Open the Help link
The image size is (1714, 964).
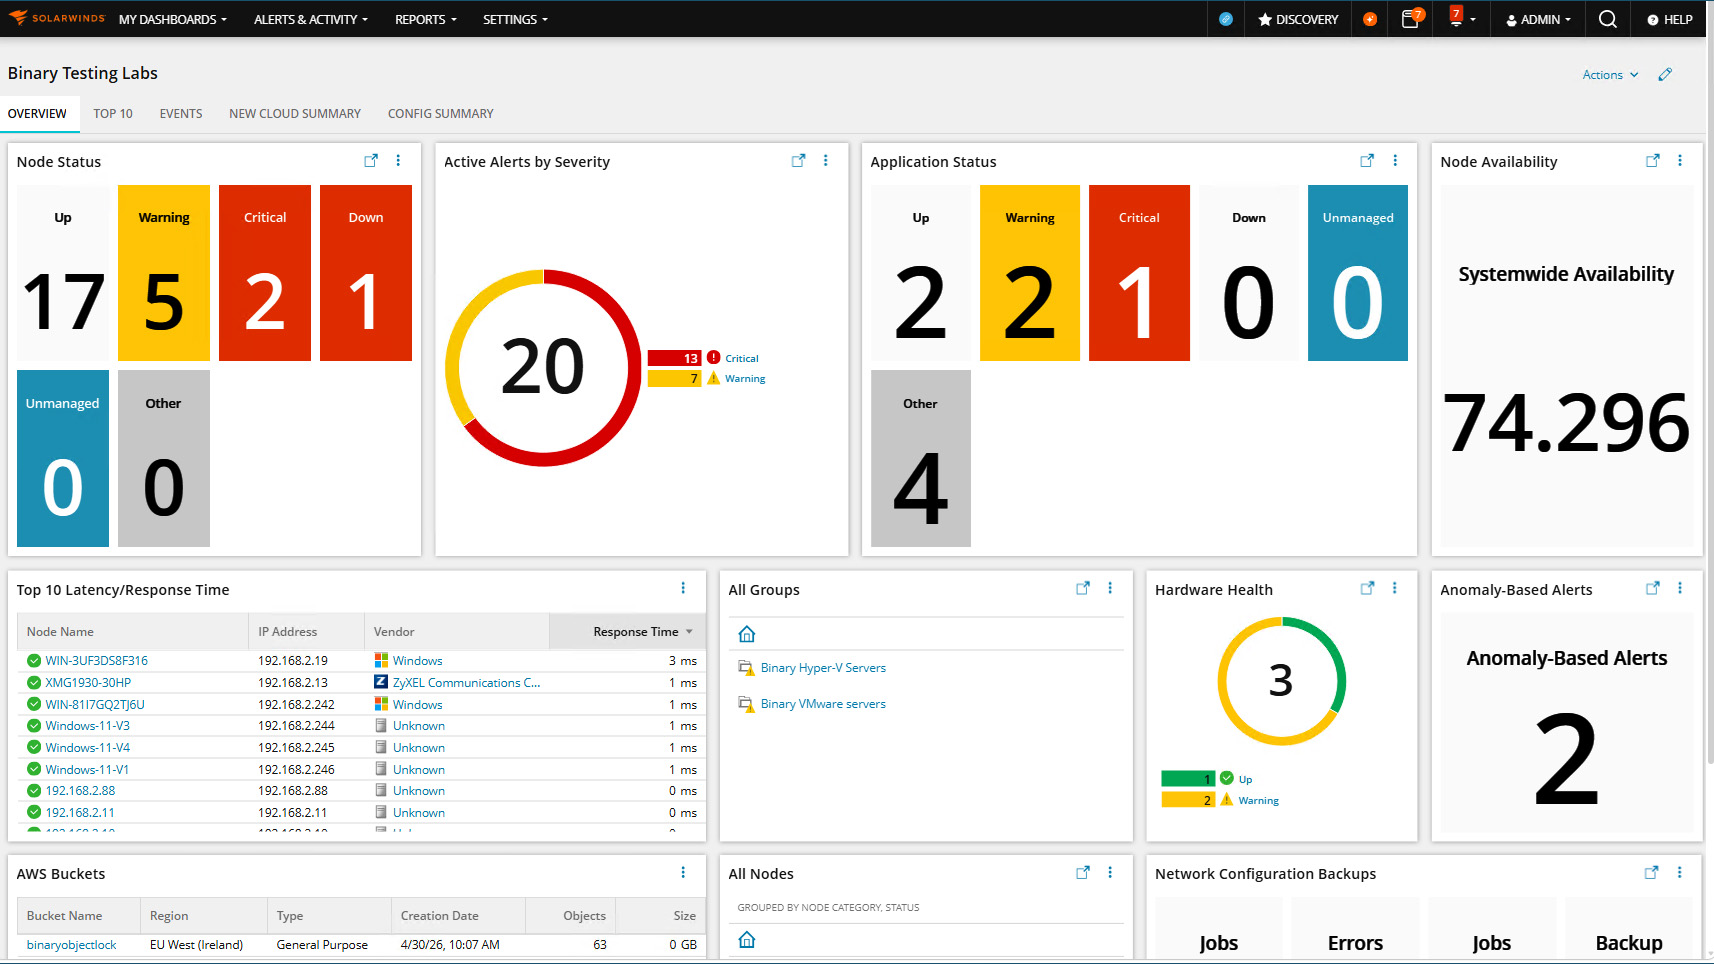point(1669,19)
